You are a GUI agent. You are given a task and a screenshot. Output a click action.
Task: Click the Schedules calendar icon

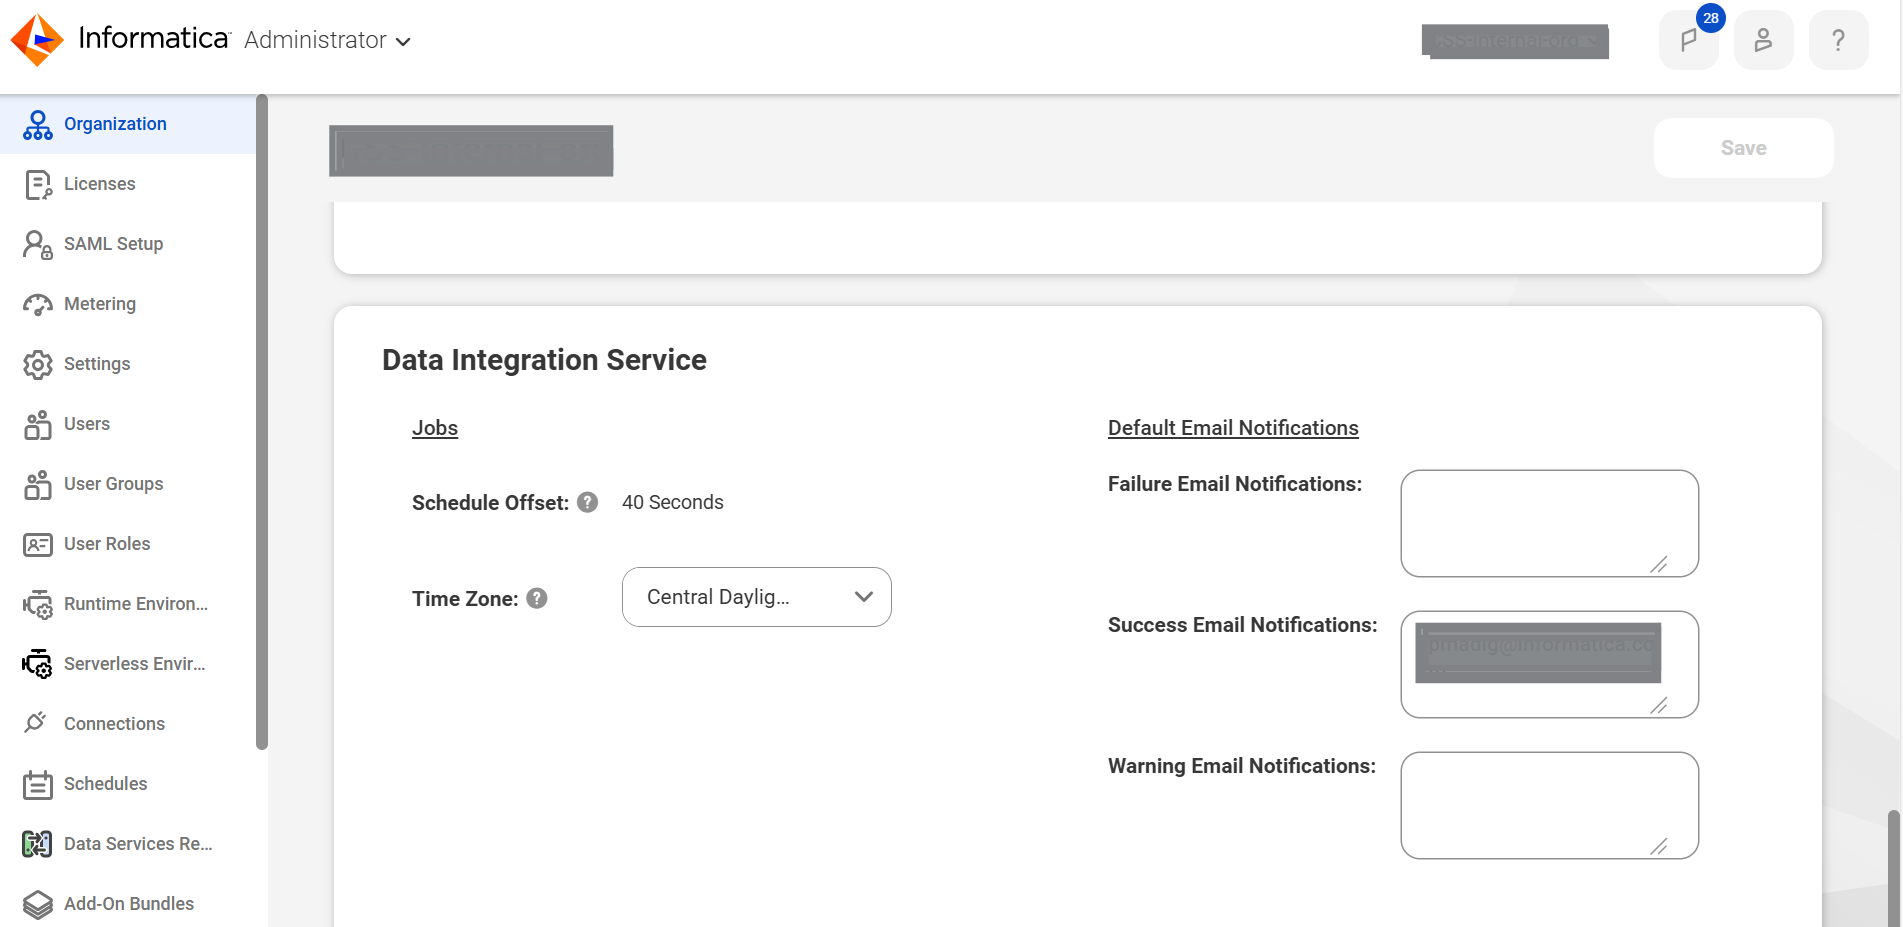tap(38, 785)
